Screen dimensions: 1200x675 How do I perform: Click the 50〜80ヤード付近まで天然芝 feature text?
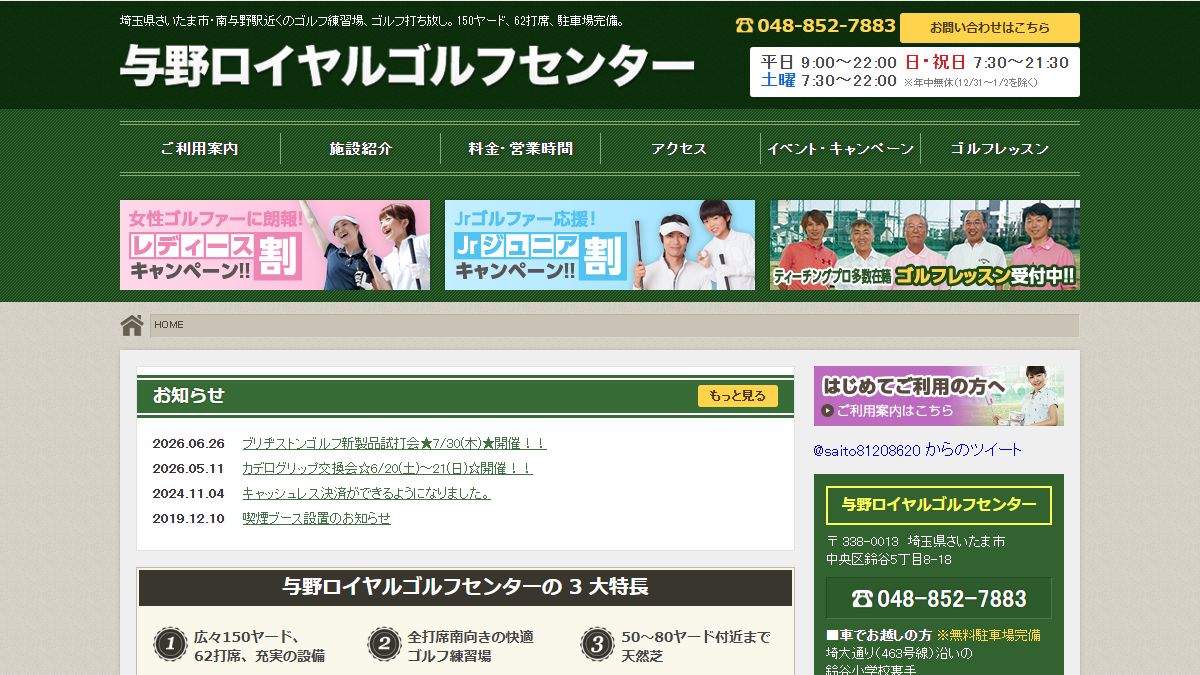[x=696, y=646]
